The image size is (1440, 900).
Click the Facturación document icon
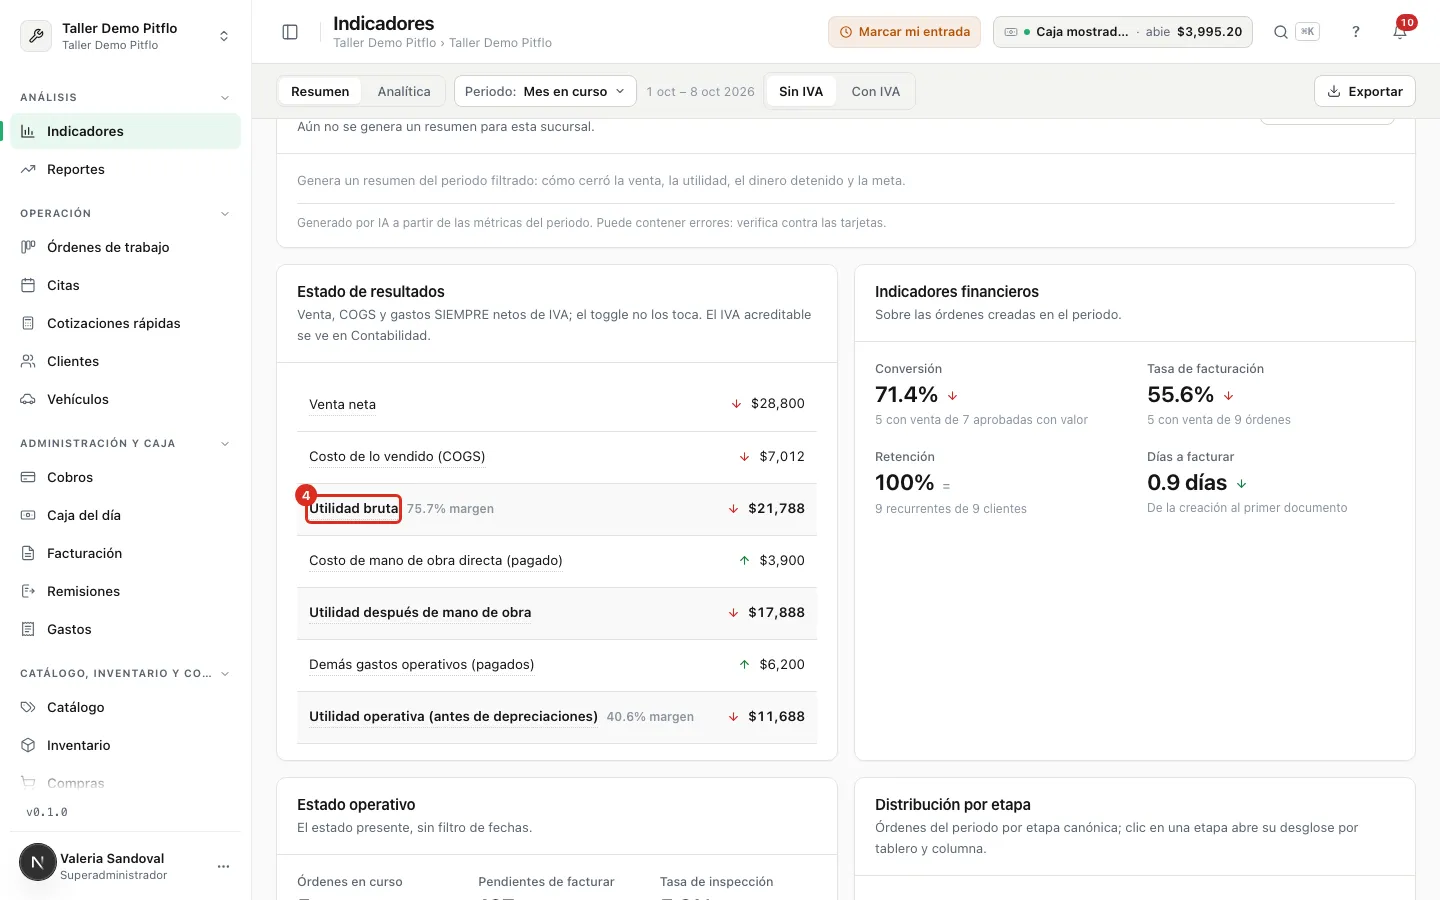28,553
